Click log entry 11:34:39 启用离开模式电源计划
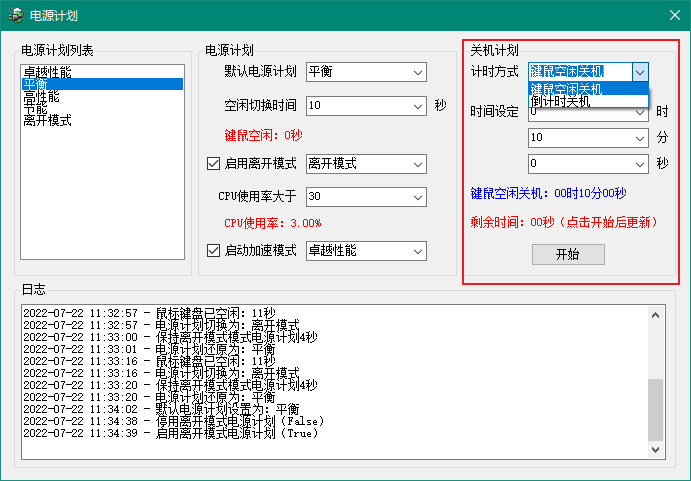The image size is (691, 481). coord(171,433)
